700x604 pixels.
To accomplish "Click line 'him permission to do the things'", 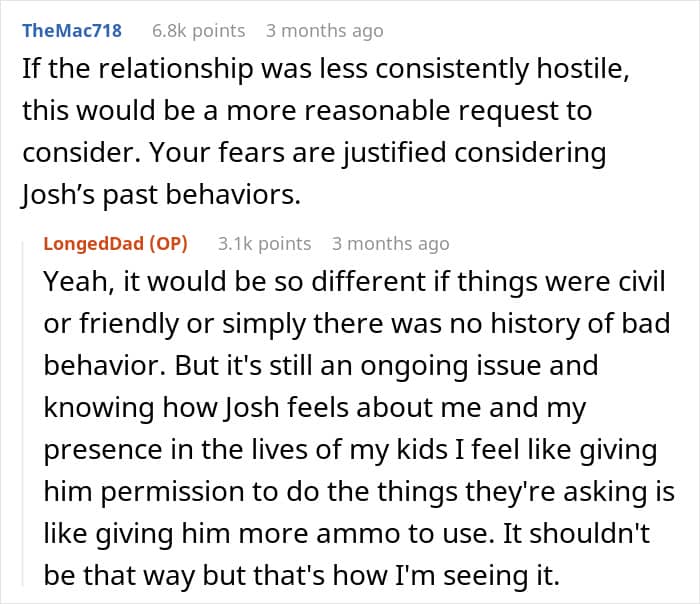I will click(359, 492).
